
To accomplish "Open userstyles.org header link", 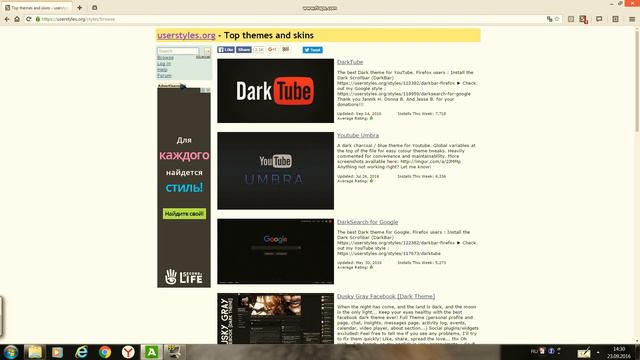I will coord(186,36).
